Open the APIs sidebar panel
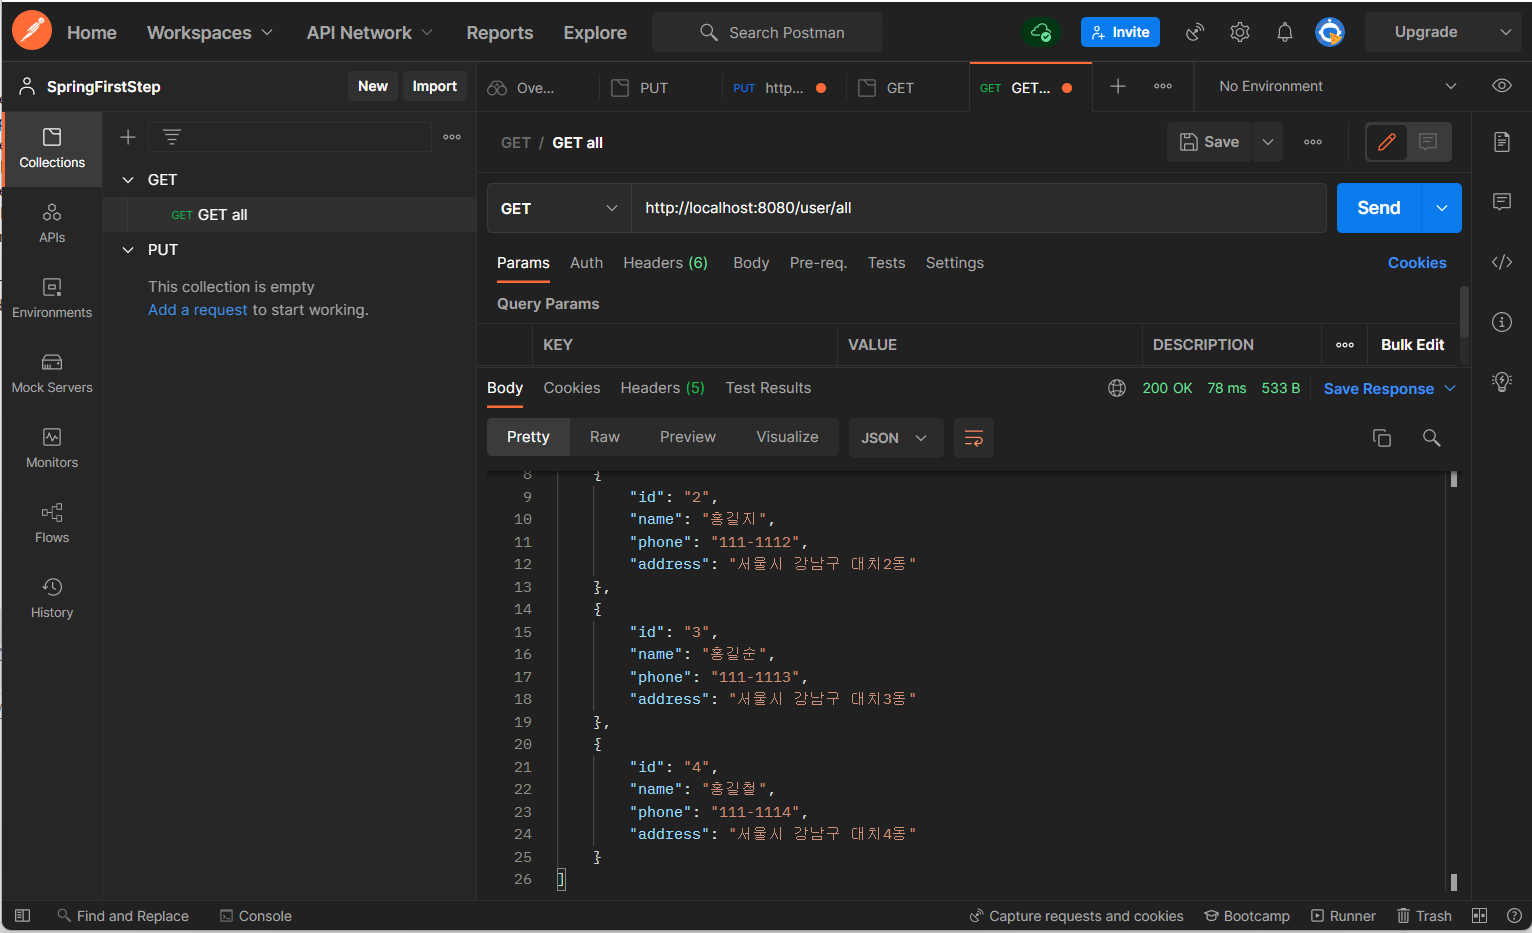The width and height of the screenshot is (1532, 933). pyautogui.click(x=52, y=223)
